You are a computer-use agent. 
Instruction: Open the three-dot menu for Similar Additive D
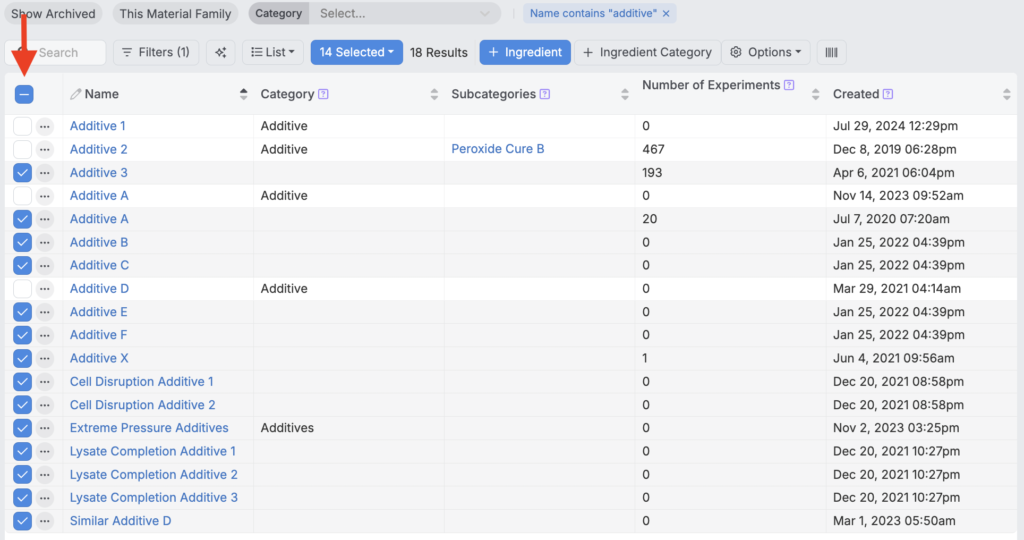(x=45, y=521)
